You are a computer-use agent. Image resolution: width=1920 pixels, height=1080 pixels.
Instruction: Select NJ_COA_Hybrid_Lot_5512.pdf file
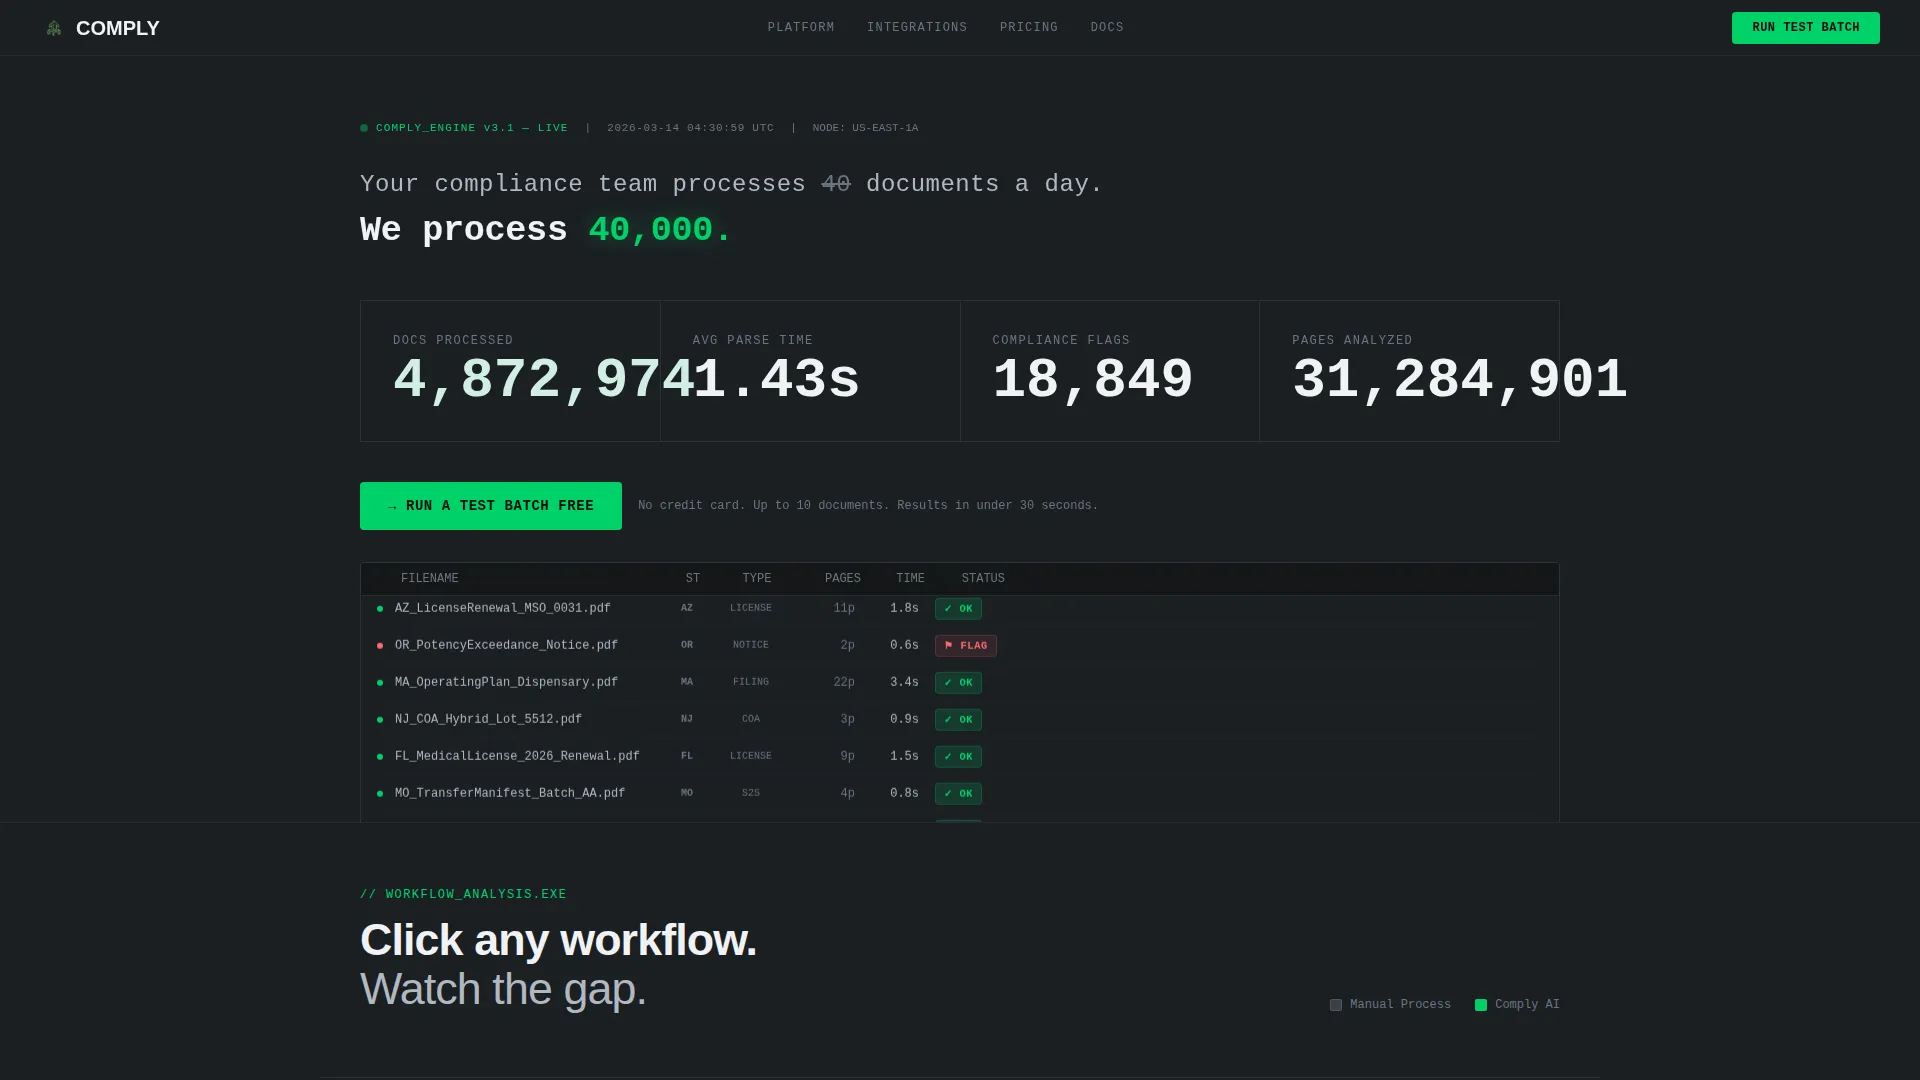coord(488,719)
